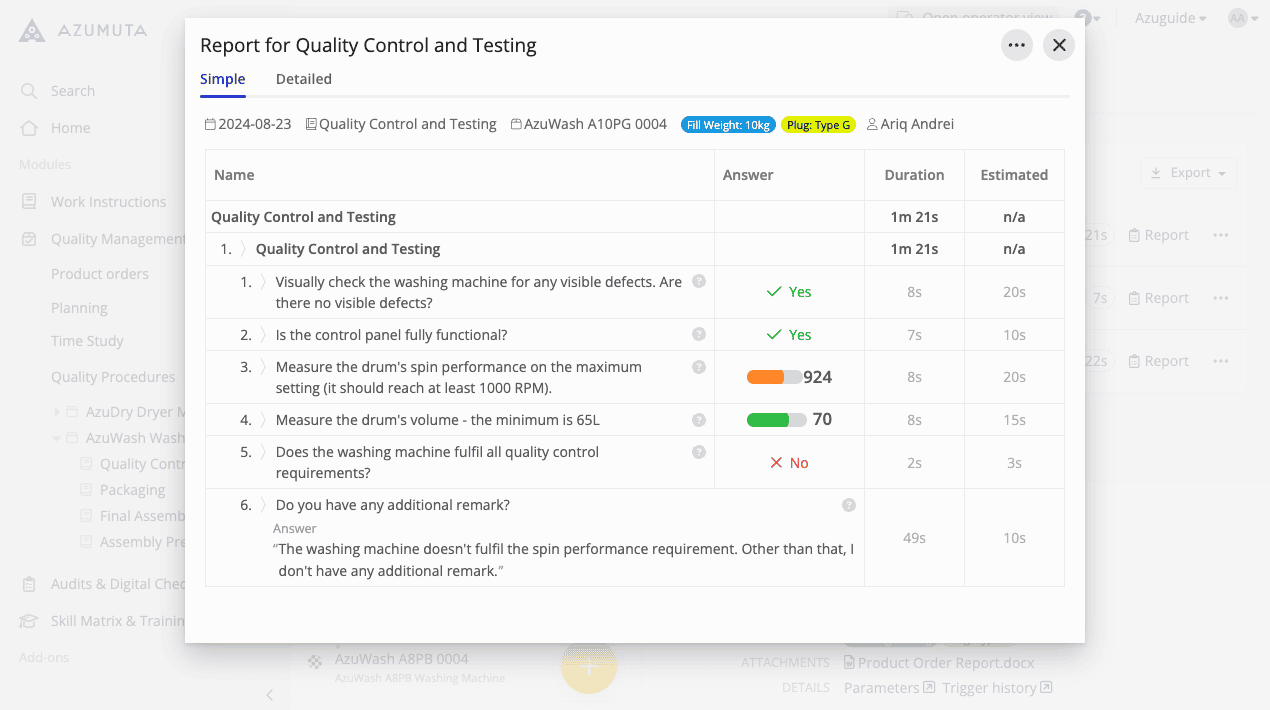Click help icon for control panel question

(699, 334)
